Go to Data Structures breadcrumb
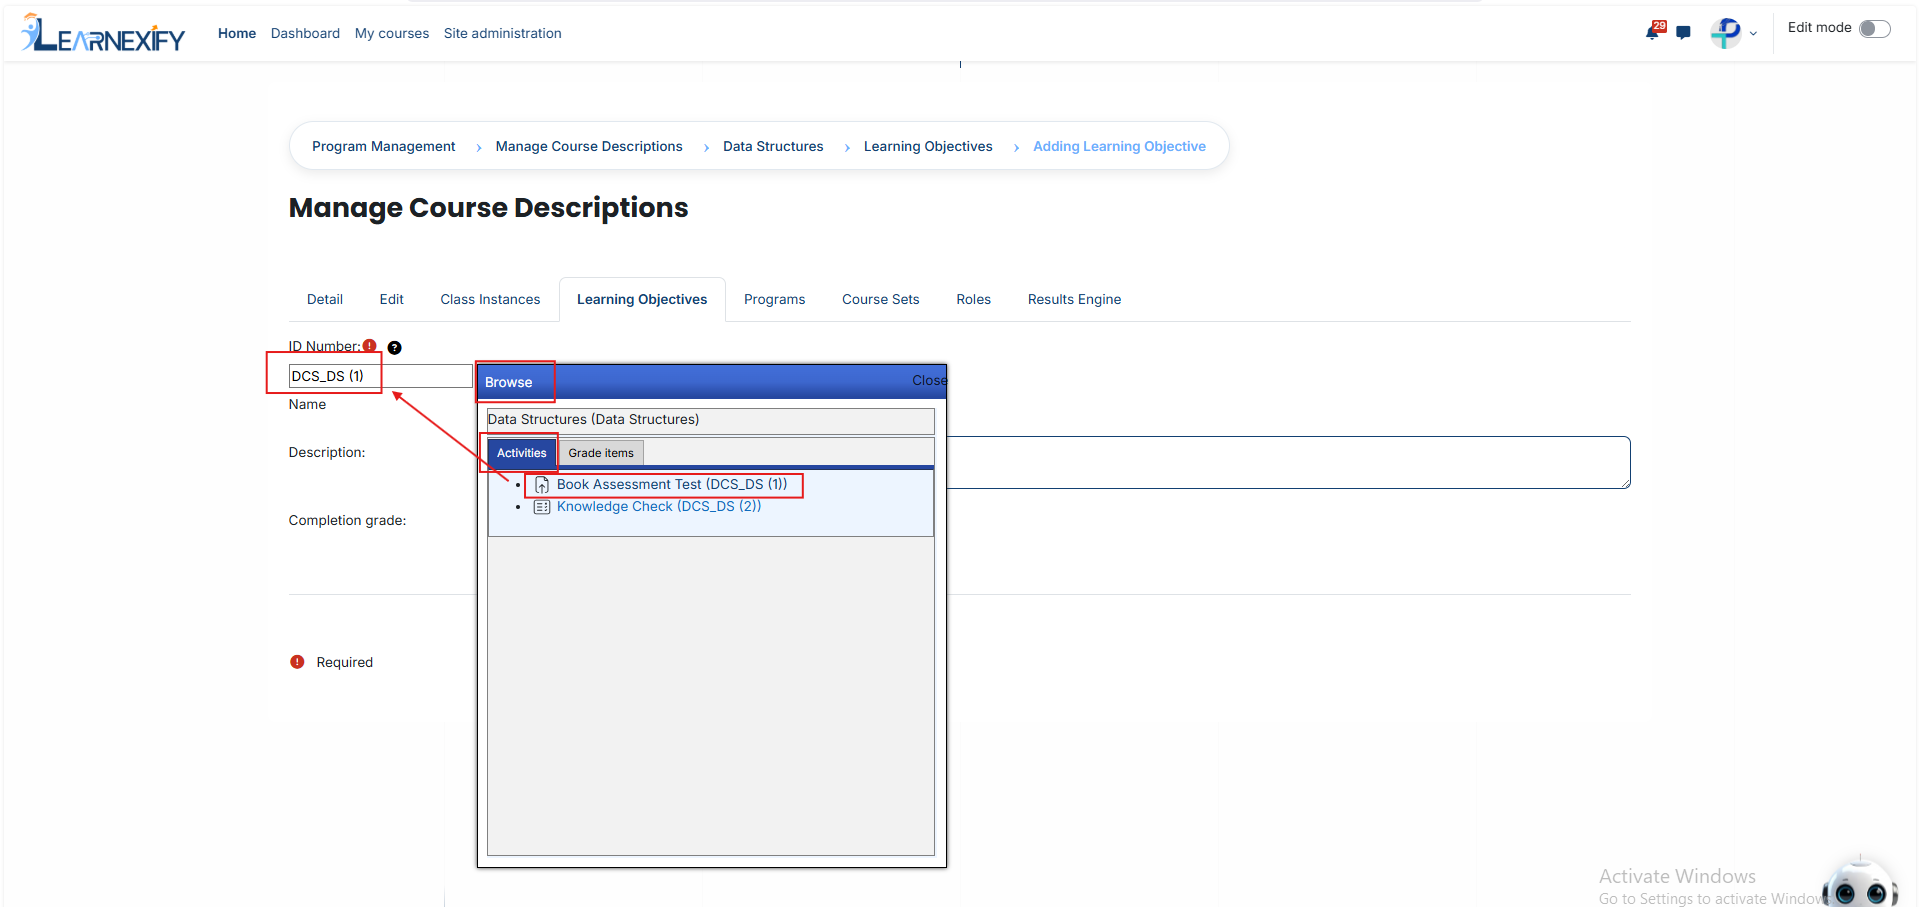Image resolution: width=1919 pixels, height=907 pixels. pos(773,147)
